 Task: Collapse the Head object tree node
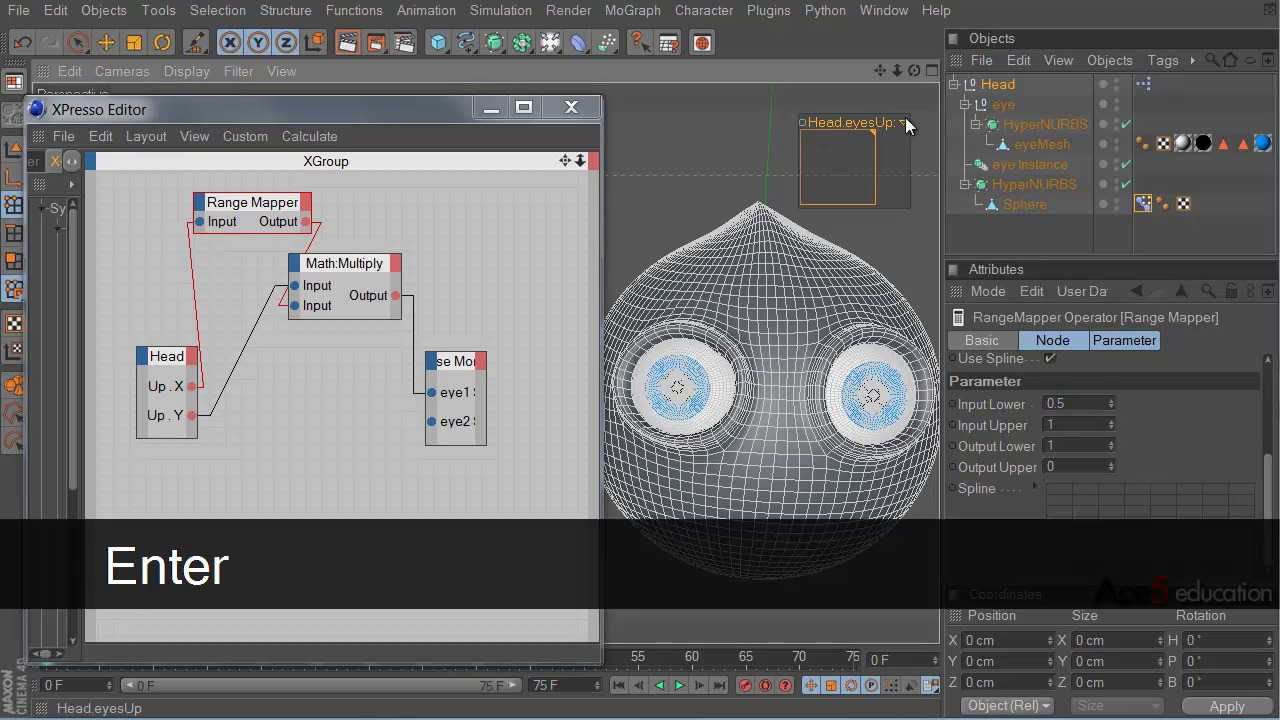coord(954,84)
